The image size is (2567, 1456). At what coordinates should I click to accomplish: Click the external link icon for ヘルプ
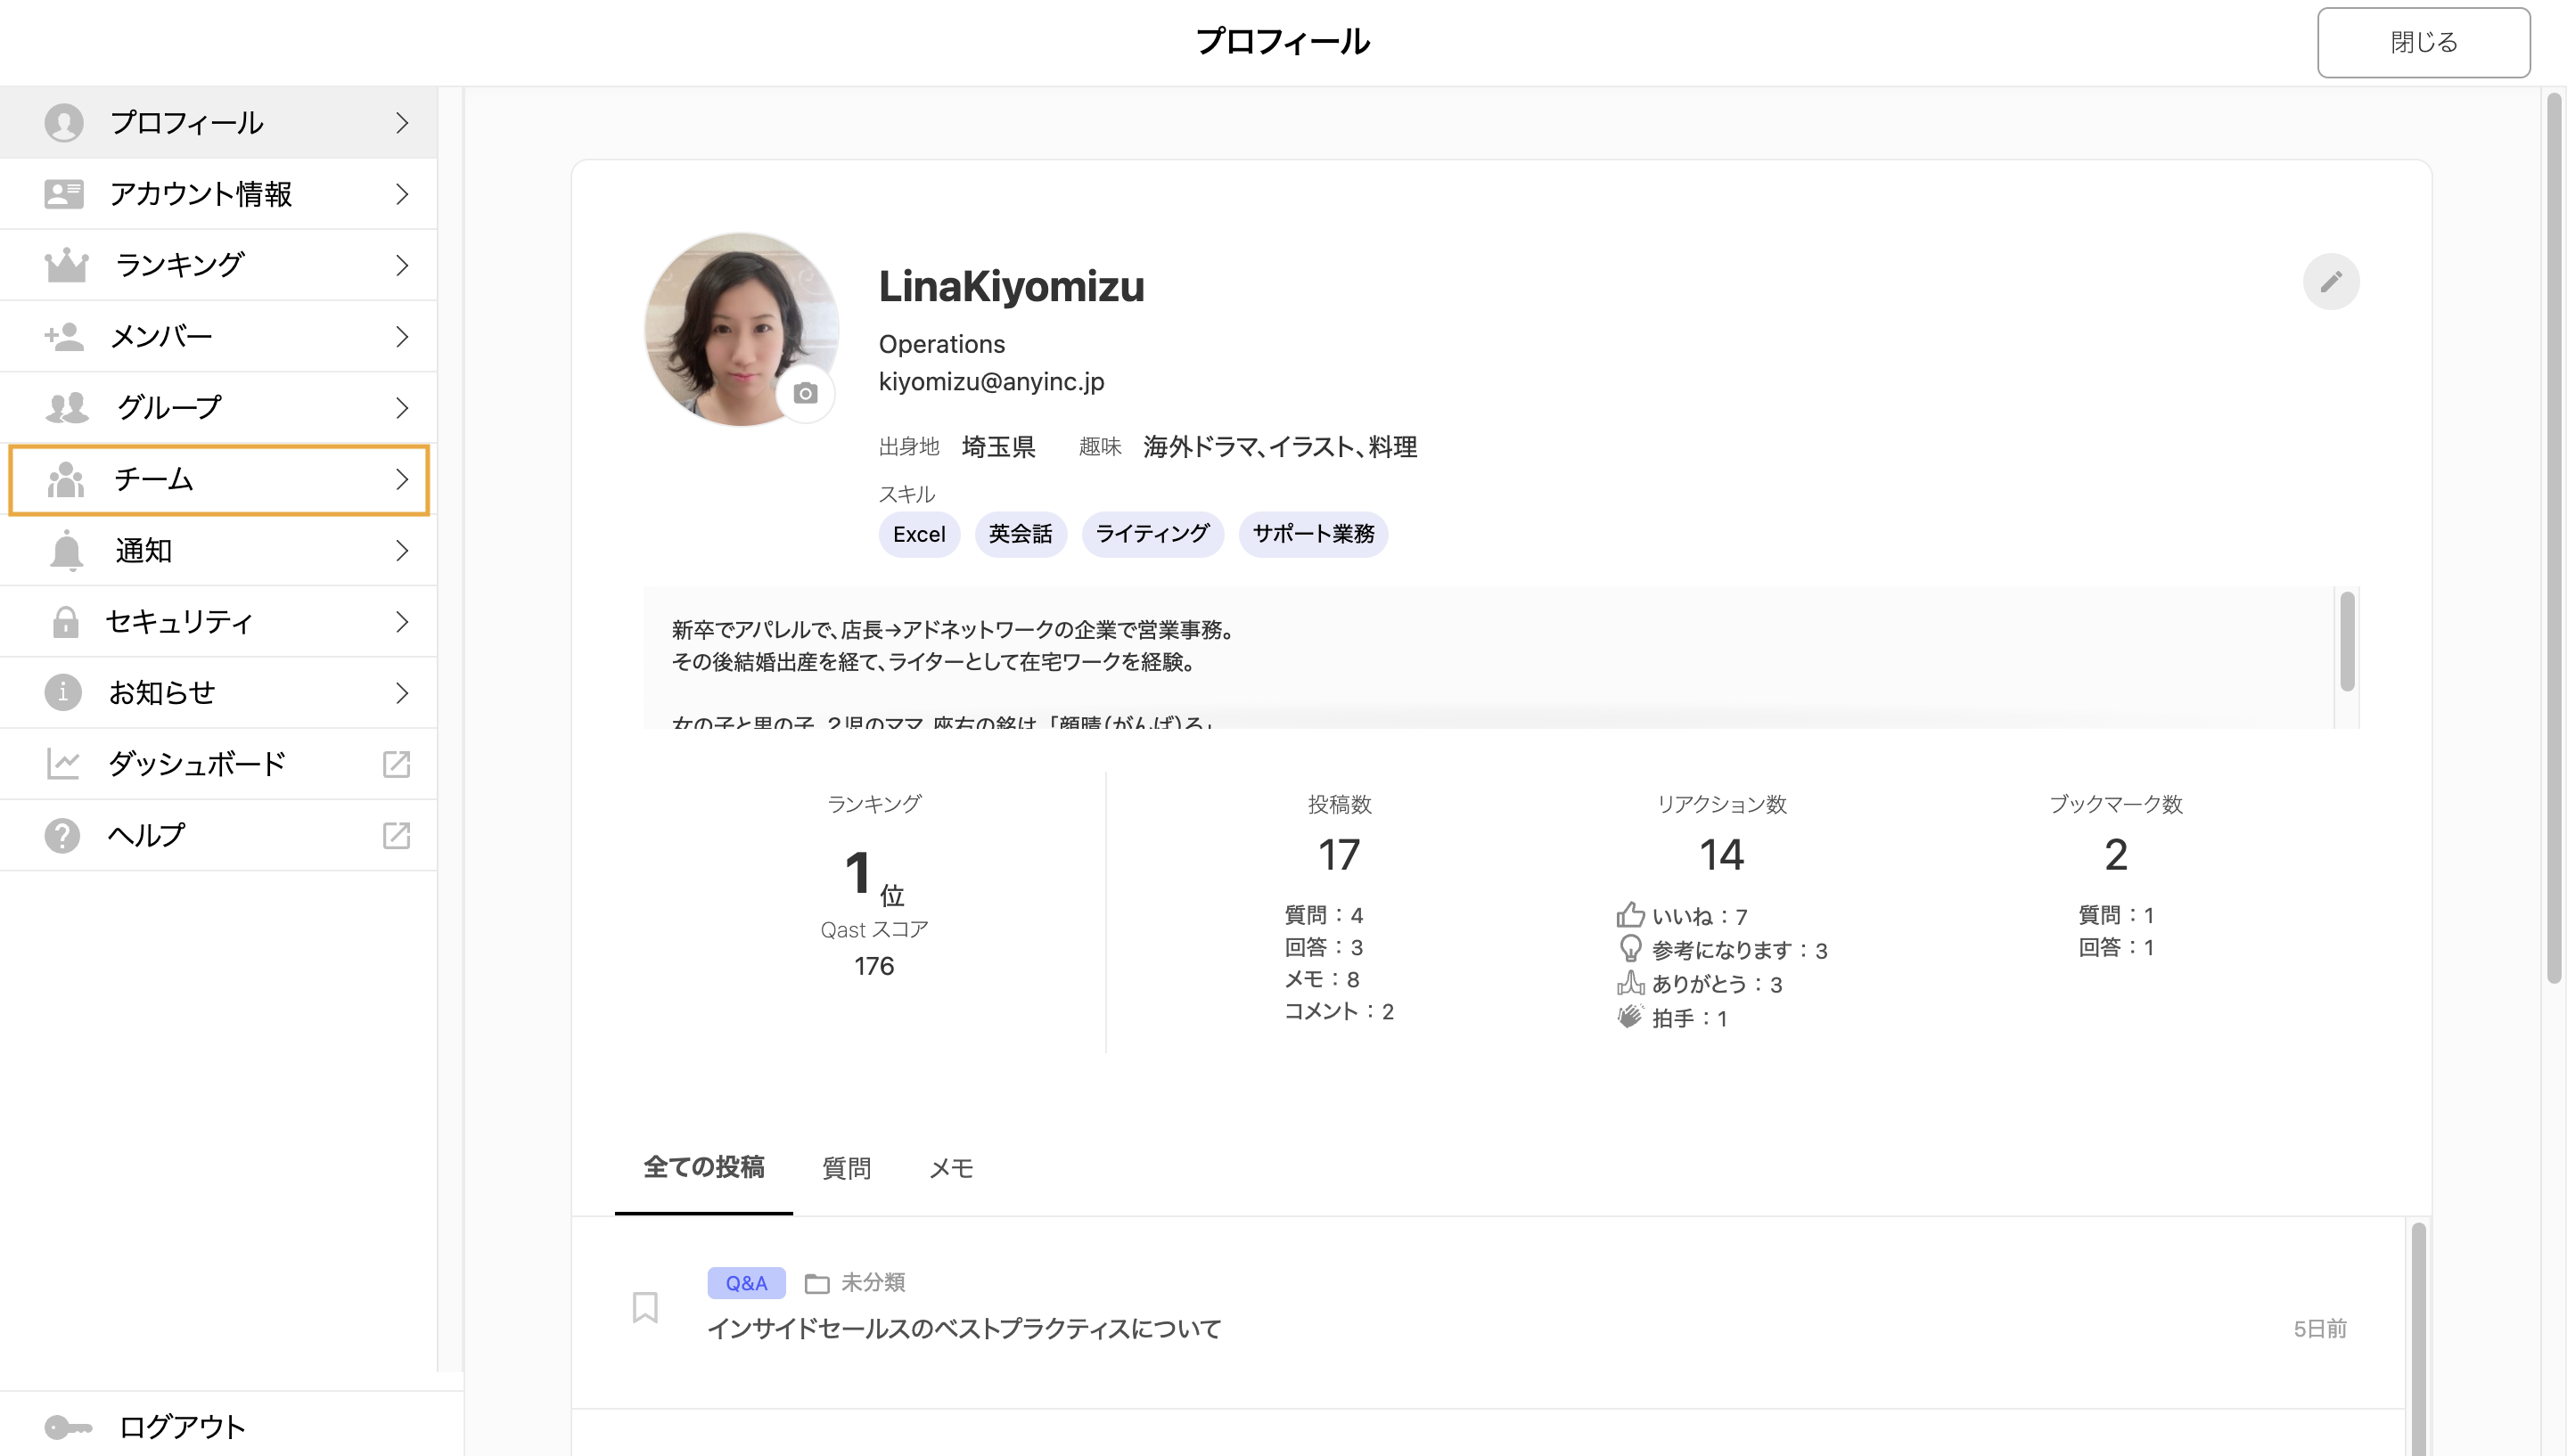[397, 835]
